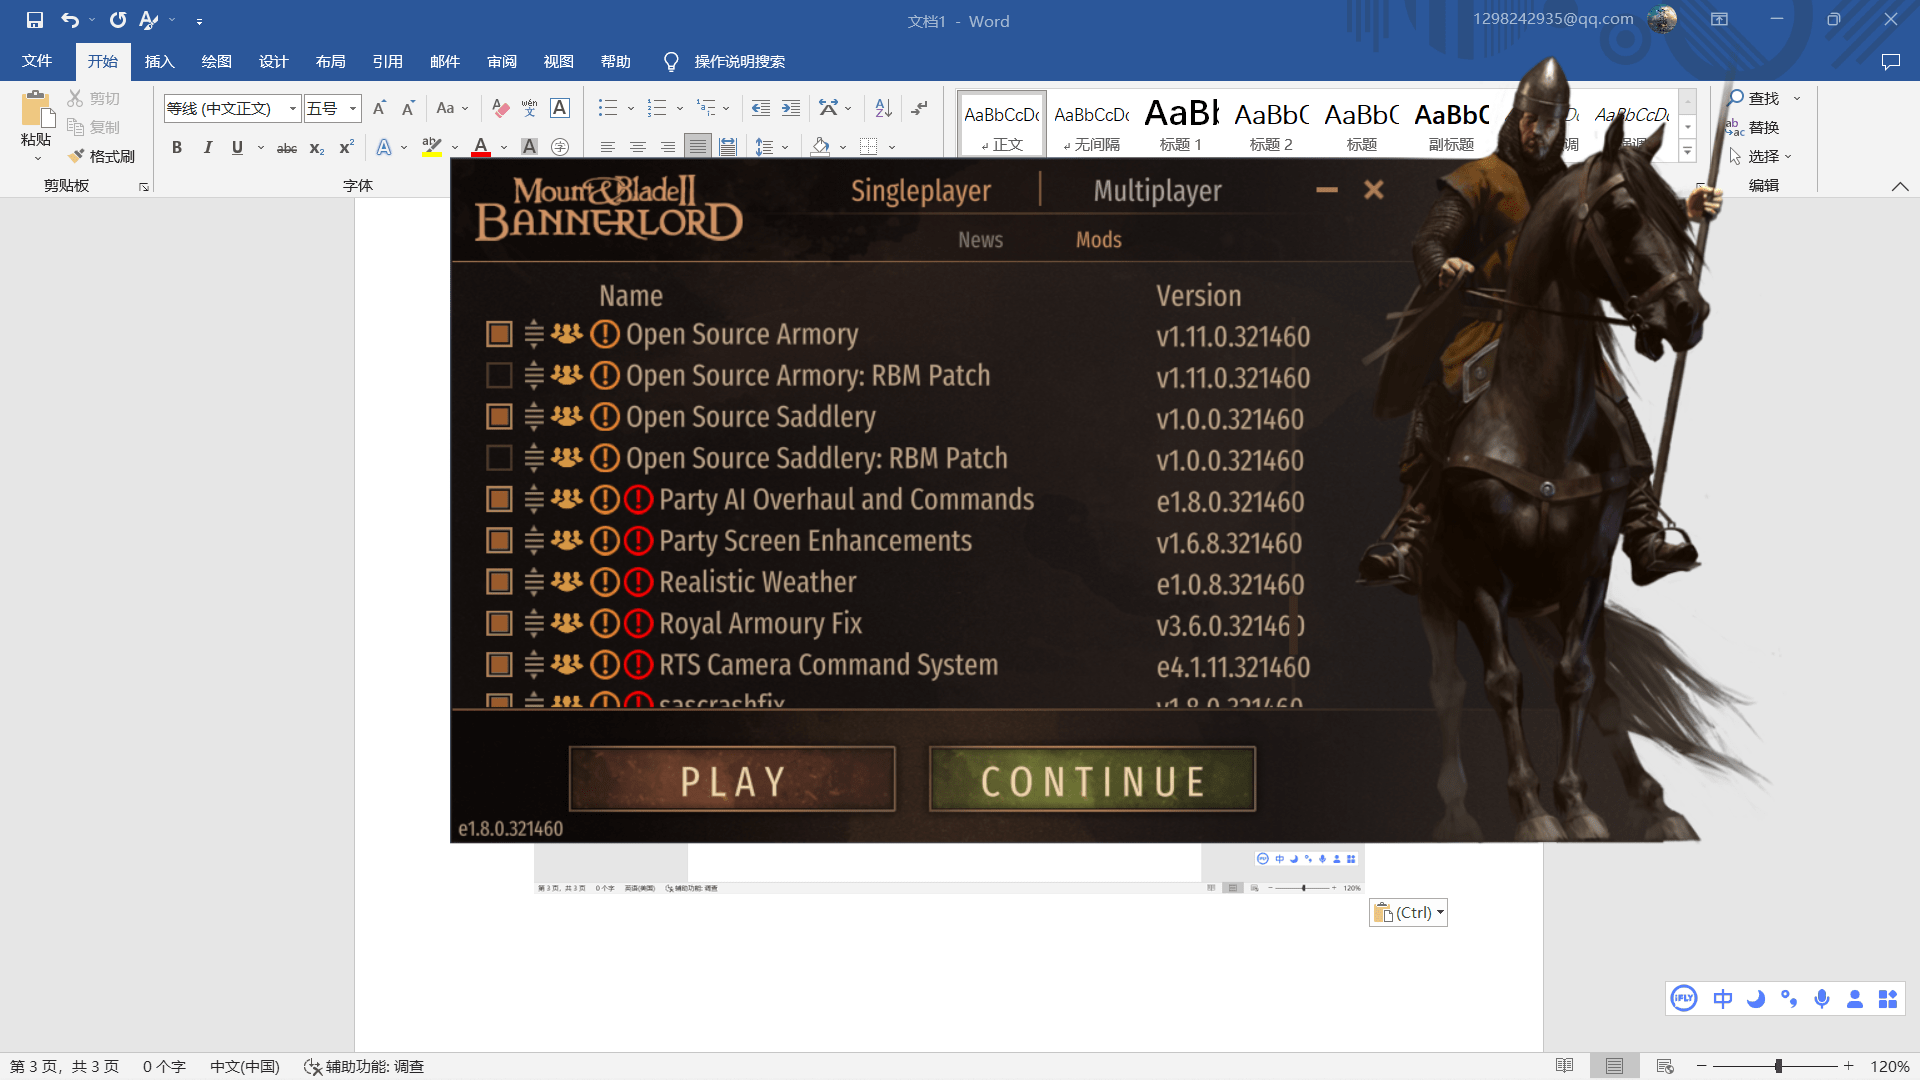Uncheck Open Source Armory mod
The height and width of the screenshot is (1080, 1920).
pyautogui.click(x=499, y=334)
